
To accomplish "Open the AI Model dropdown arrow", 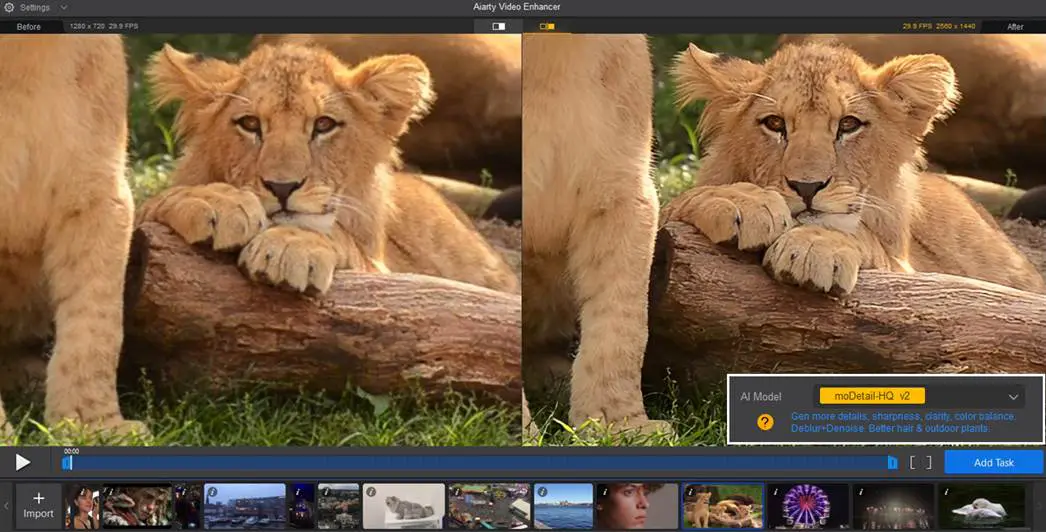I will coord(1013,397).
